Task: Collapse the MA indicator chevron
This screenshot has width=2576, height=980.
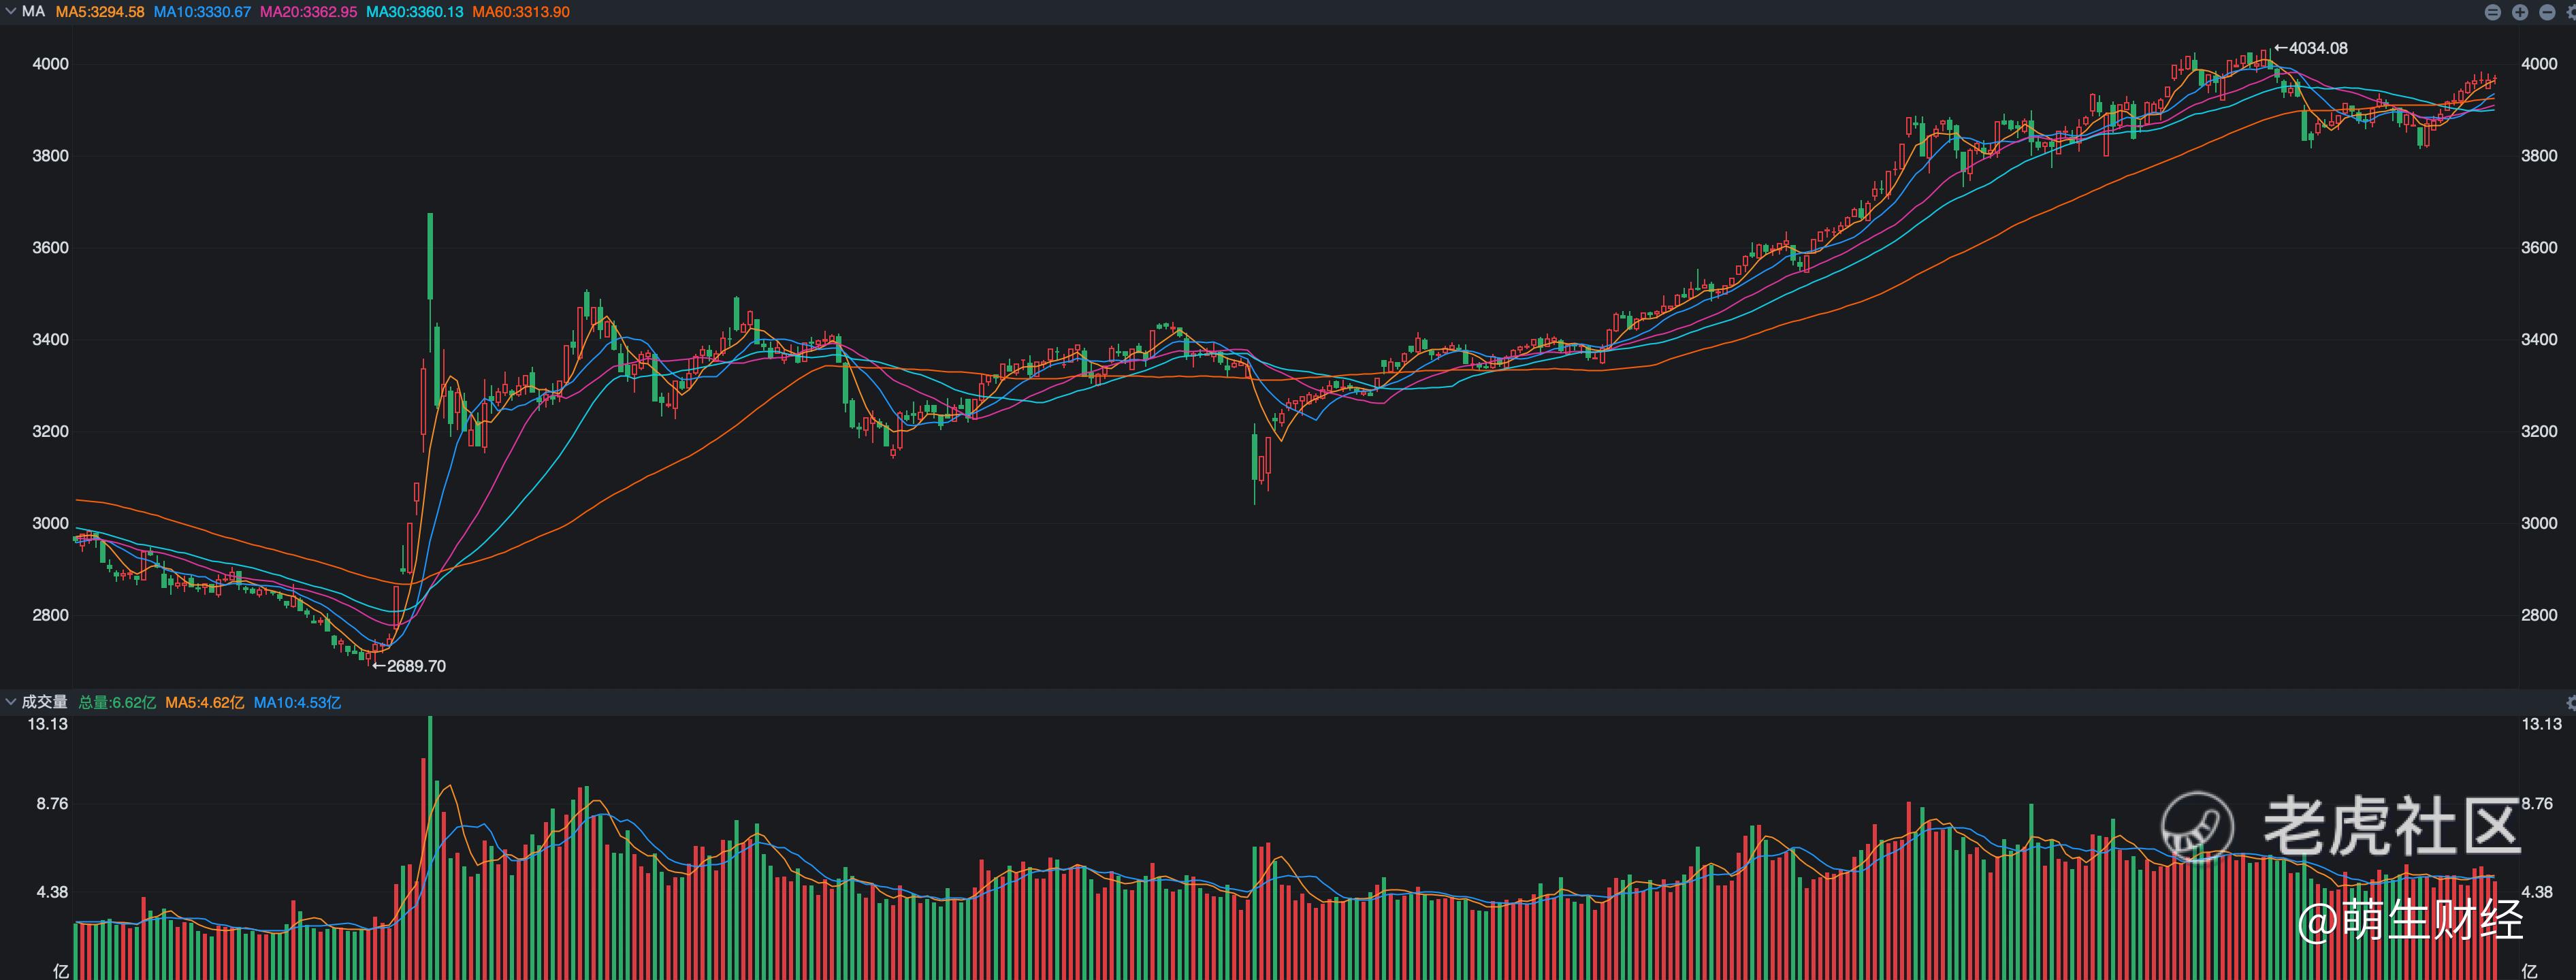Action: pos(11,12)
